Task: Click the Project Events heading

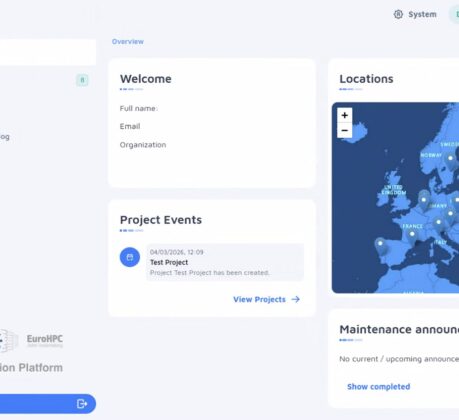Action: [x=161, y=220]
